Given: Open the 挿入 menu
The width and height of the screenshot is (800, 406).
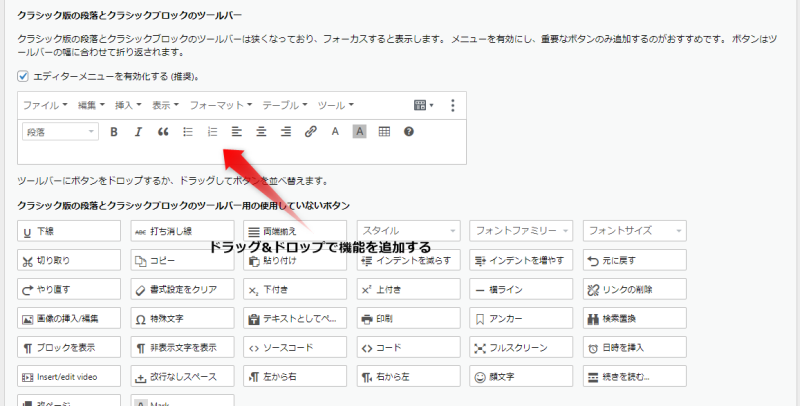Looking at the screenshot, I should tap(128, 105).
